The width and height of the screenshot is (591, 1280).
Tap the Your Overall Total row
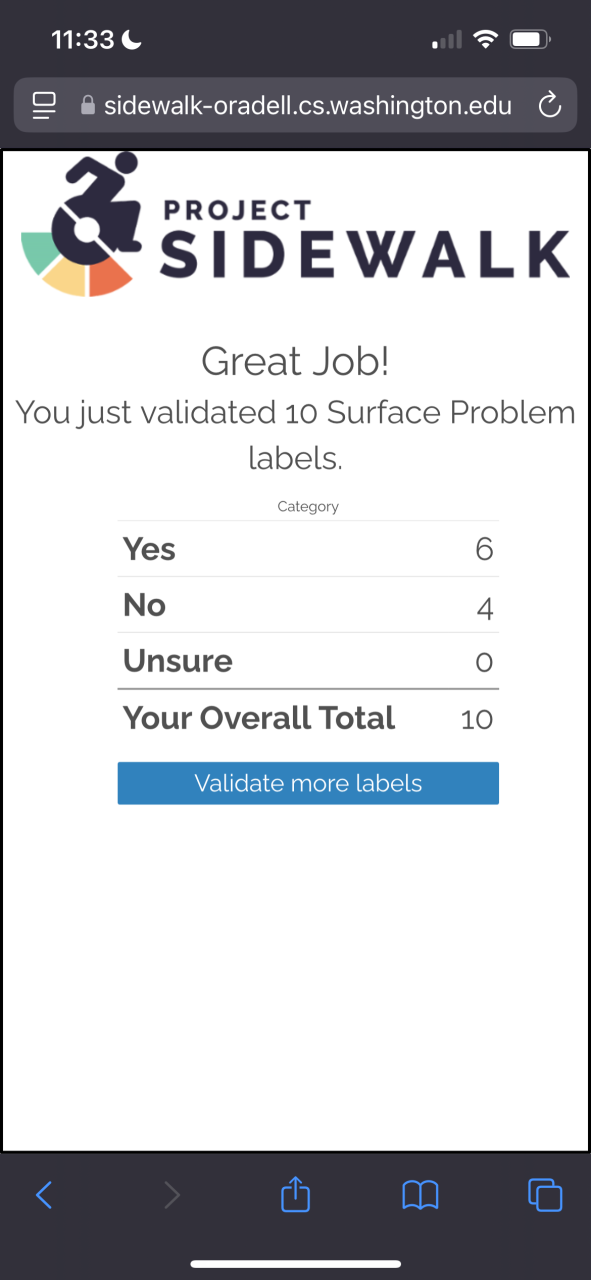coord(308,718)
